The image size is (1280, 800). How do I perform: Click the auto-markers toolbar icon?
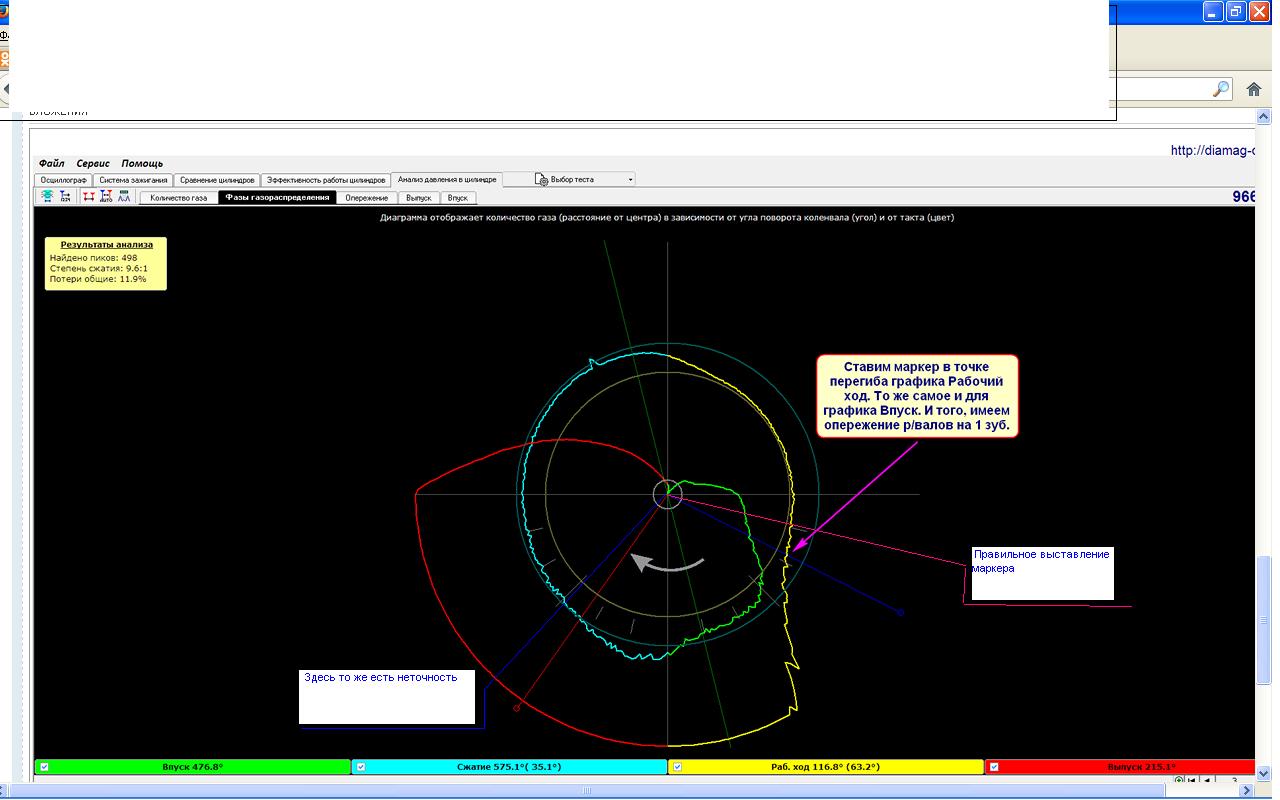tap(107, 197)
